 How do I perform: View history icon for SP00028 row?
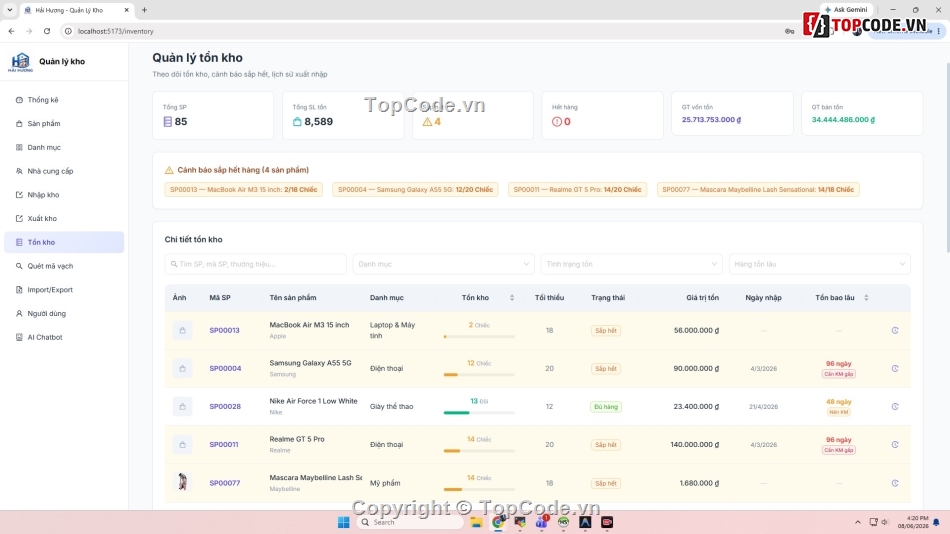tap(895, 407)
